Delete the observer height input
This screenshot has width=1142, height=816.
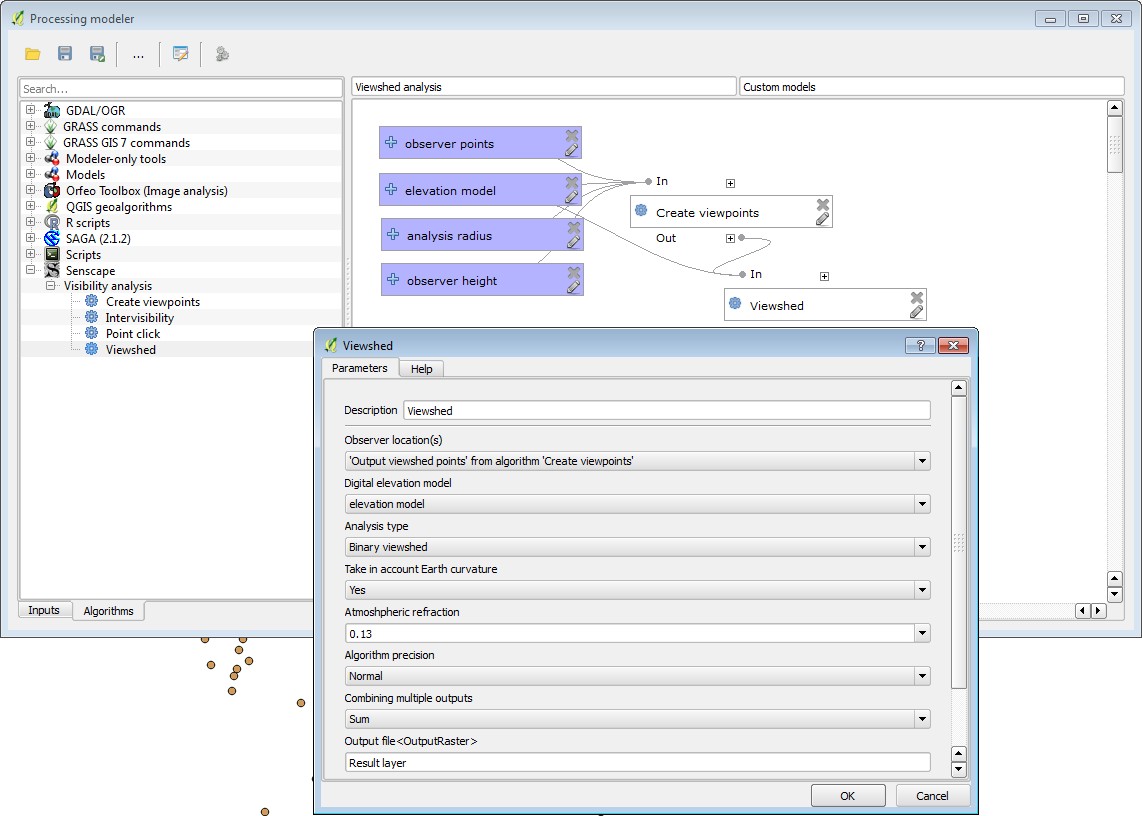[x=574, y=272]
